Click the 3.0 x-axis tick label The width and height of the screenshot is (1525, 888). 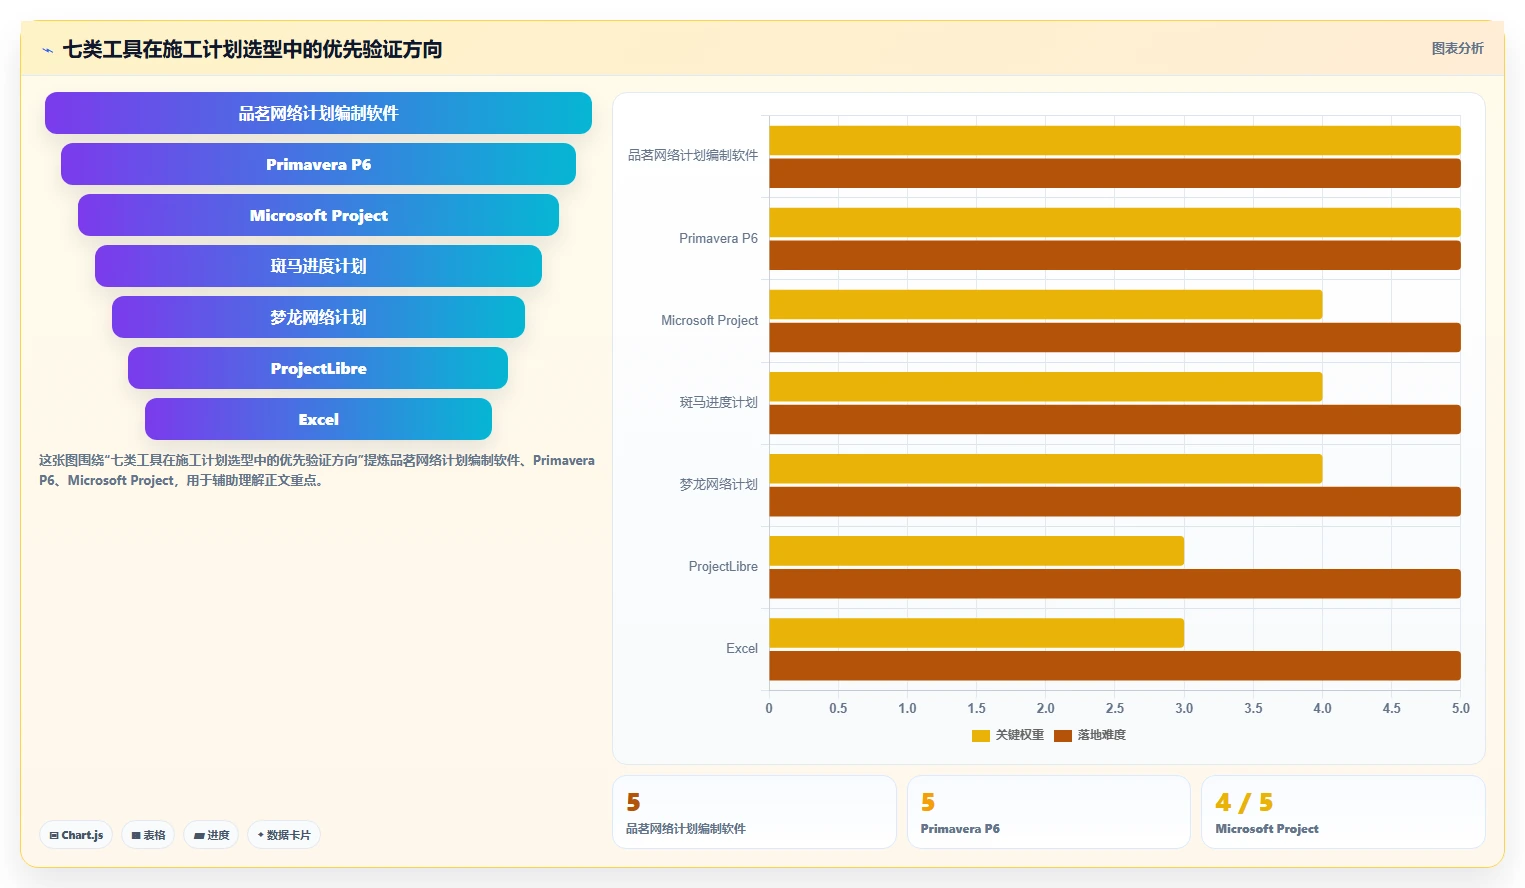pos(1184,708)
